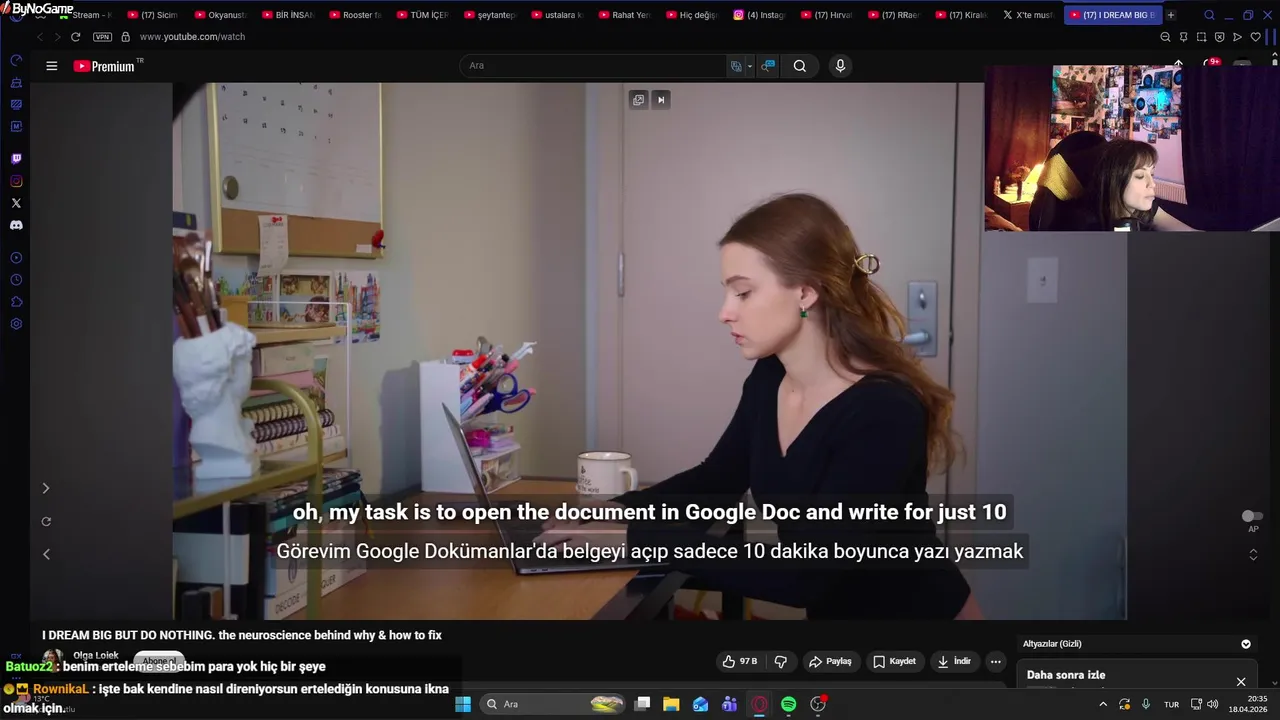
Task: Switch to the Instagram (4) tab
Action: [x=760, y=15]
